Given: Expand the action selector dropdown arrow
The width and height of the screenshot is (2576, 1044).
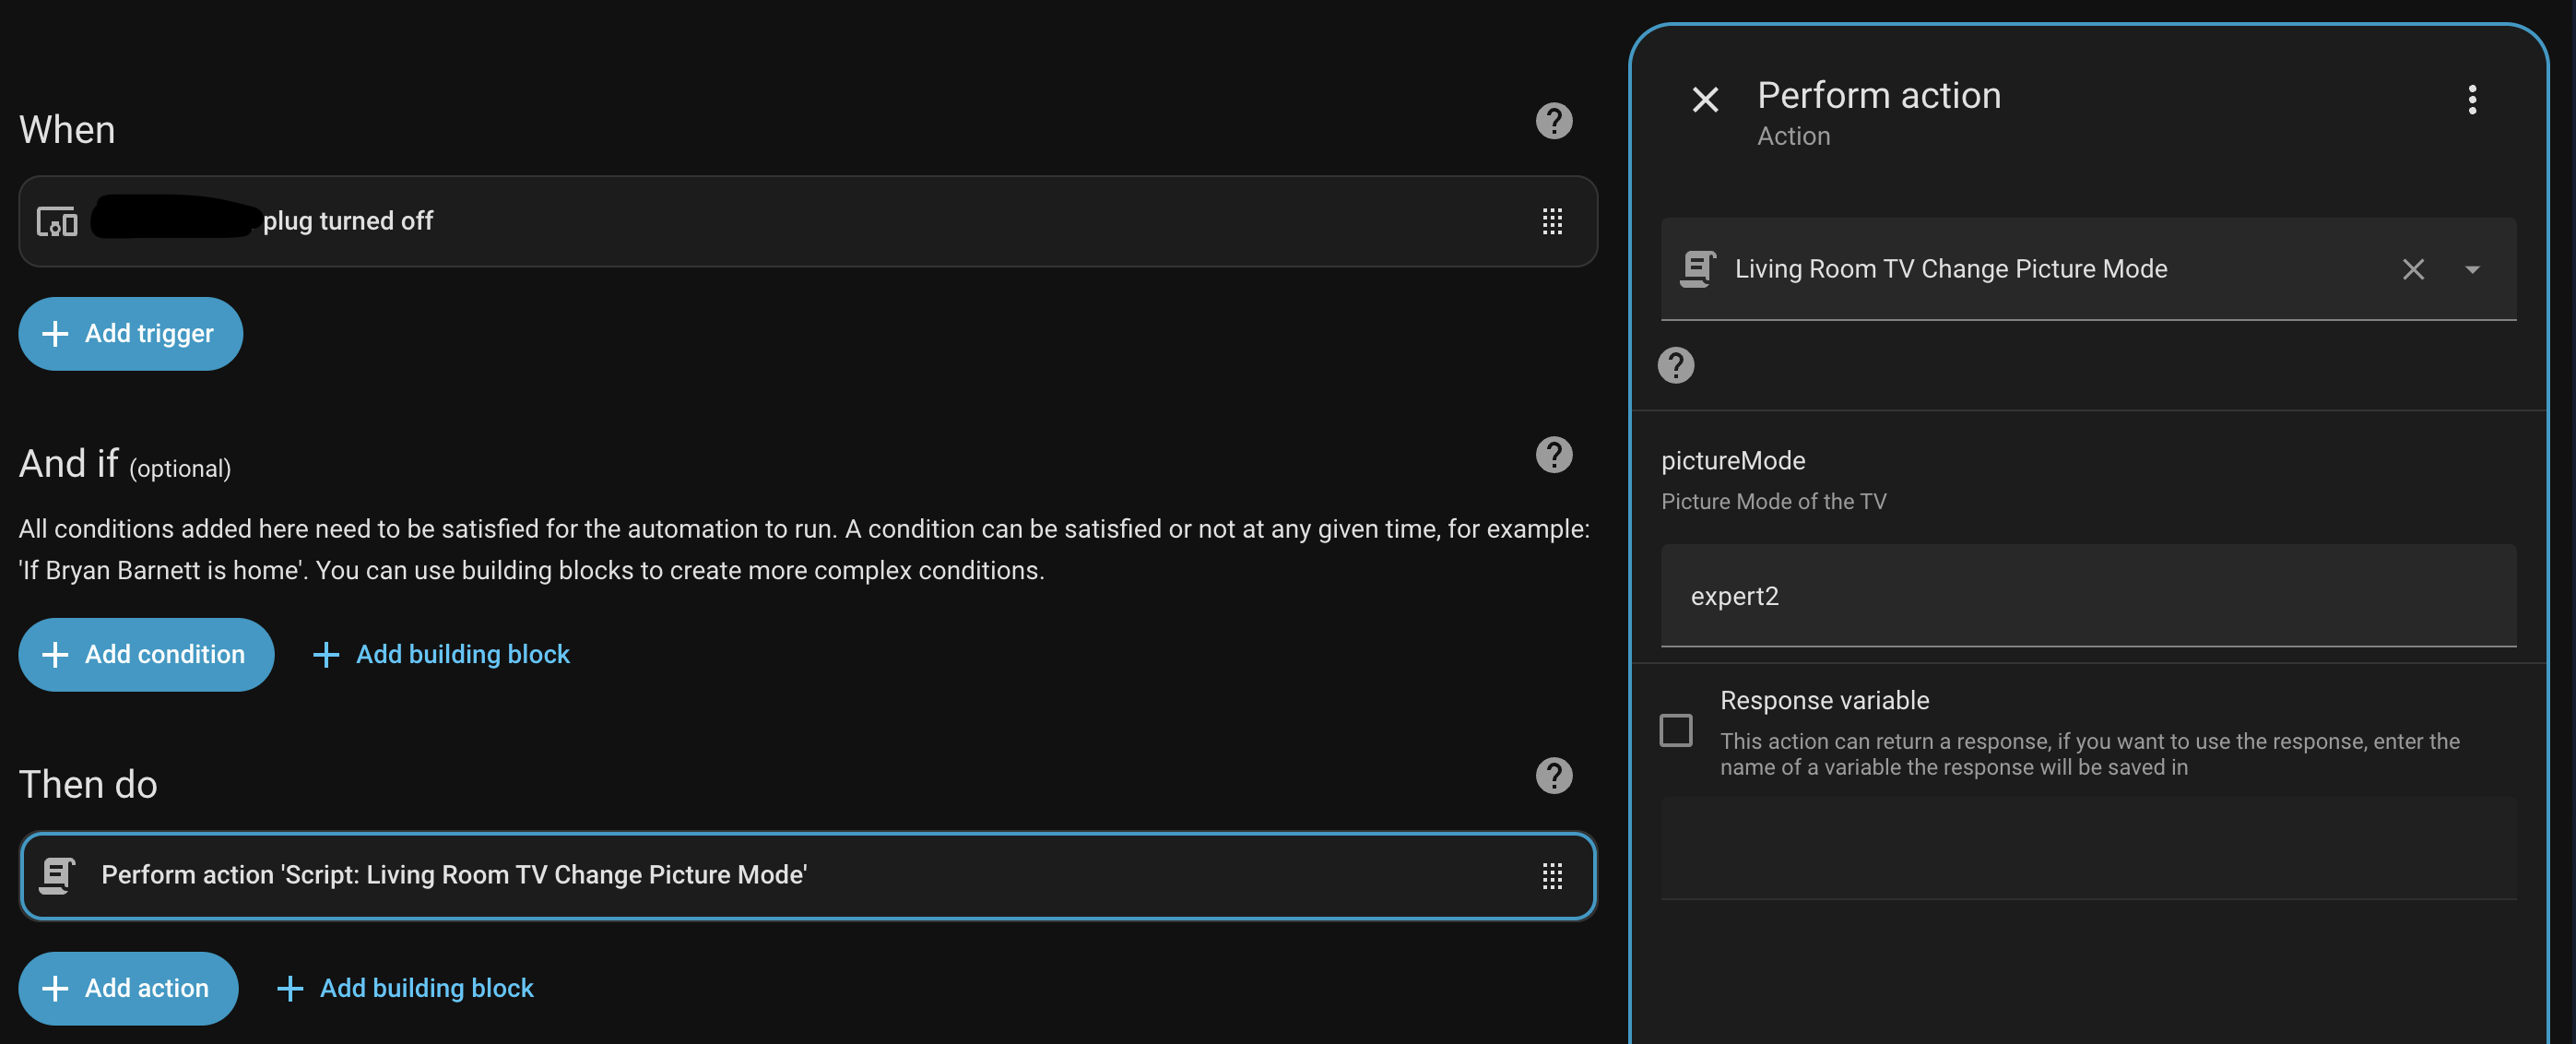Looking at the screenshot, I should (2472, 269).
